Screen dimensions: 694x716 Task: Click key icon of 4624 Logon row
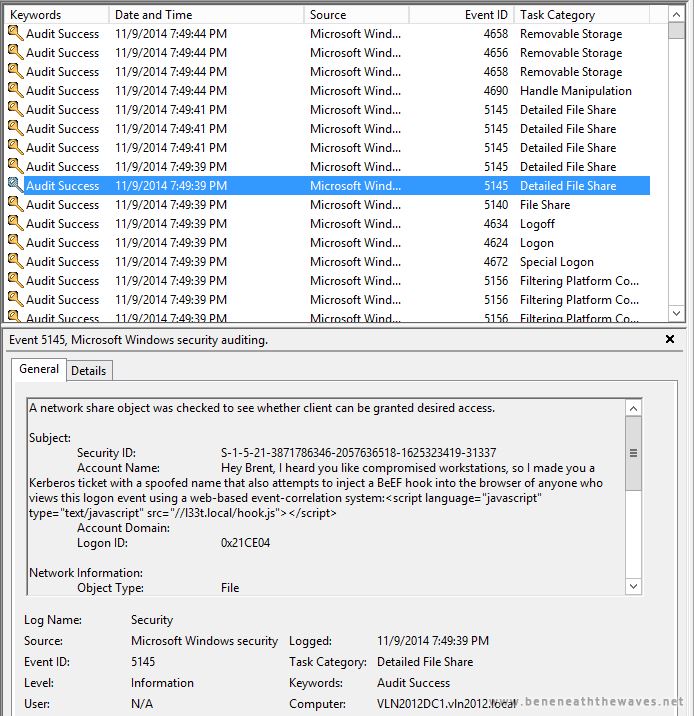click(16, 242)
